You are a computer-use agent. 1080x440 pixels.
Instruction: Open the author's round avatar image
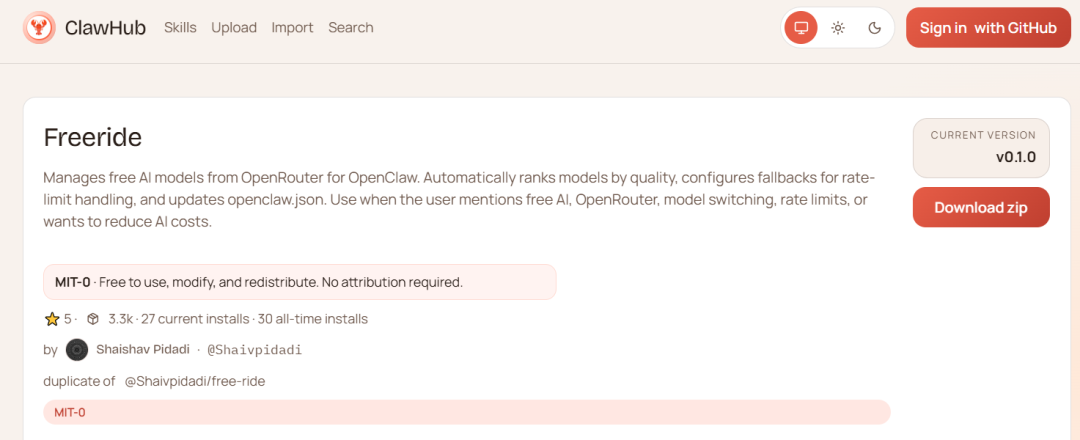[x=77, y=350]
